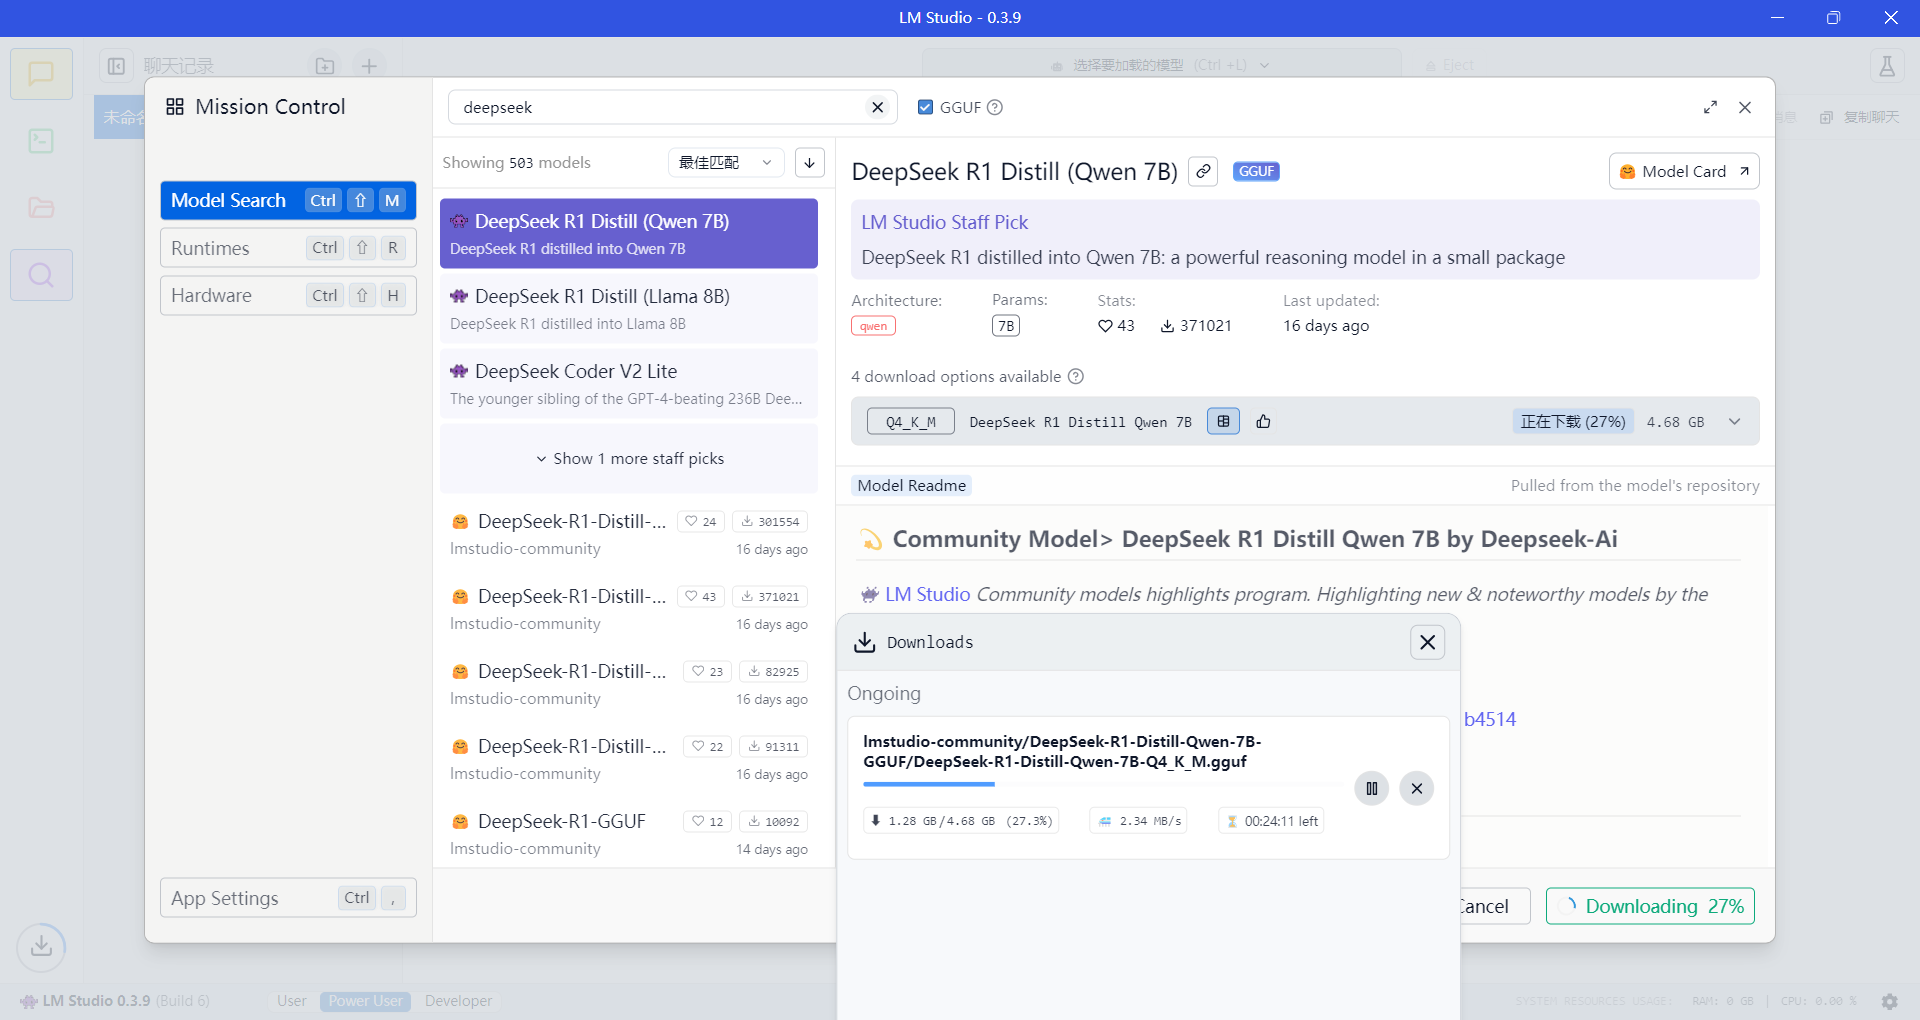Clear the deepseek search field

(877, 107)
